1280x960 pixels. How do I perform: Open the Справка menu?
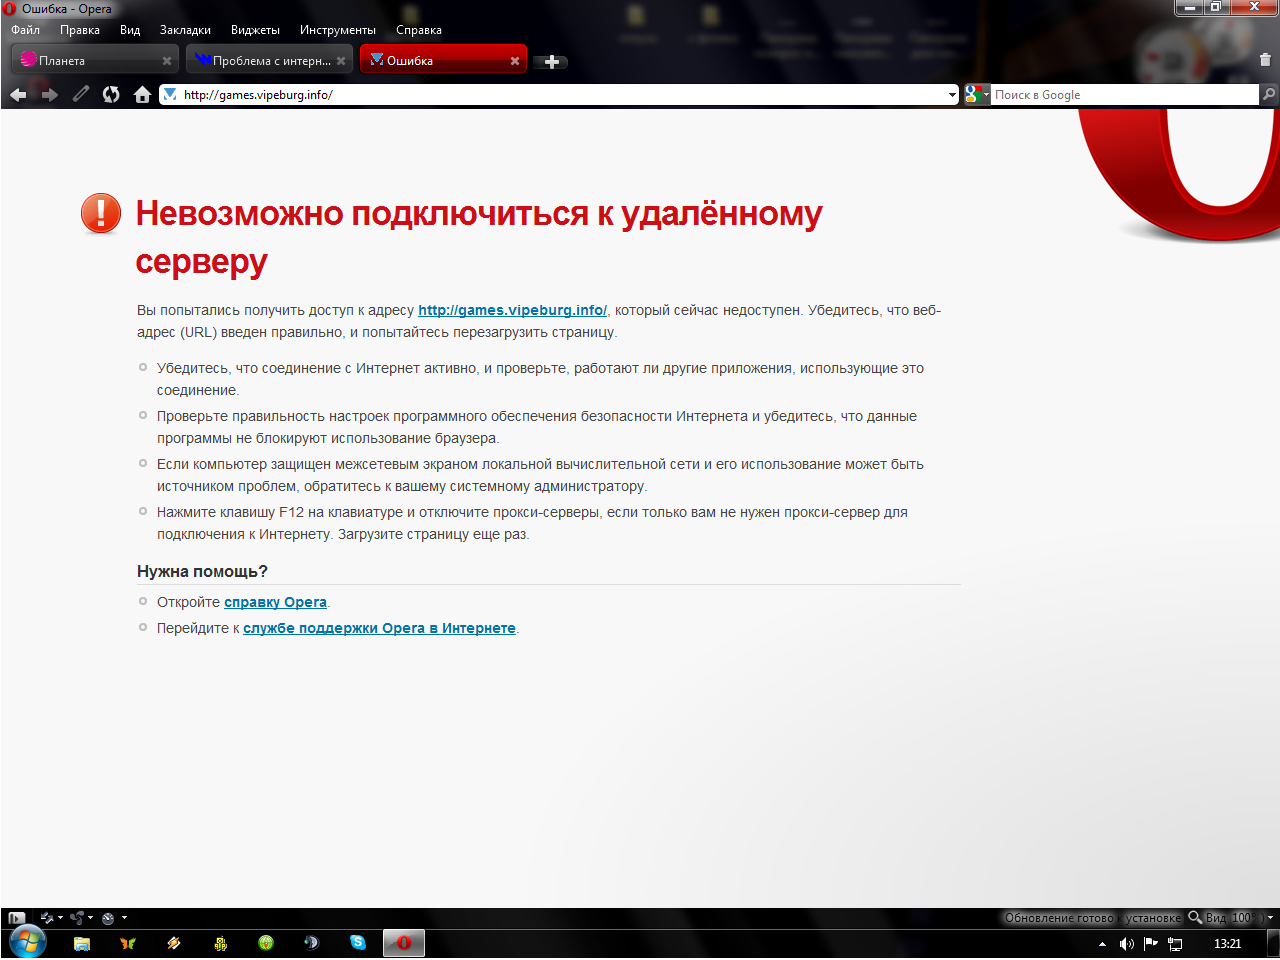point(419,30)
